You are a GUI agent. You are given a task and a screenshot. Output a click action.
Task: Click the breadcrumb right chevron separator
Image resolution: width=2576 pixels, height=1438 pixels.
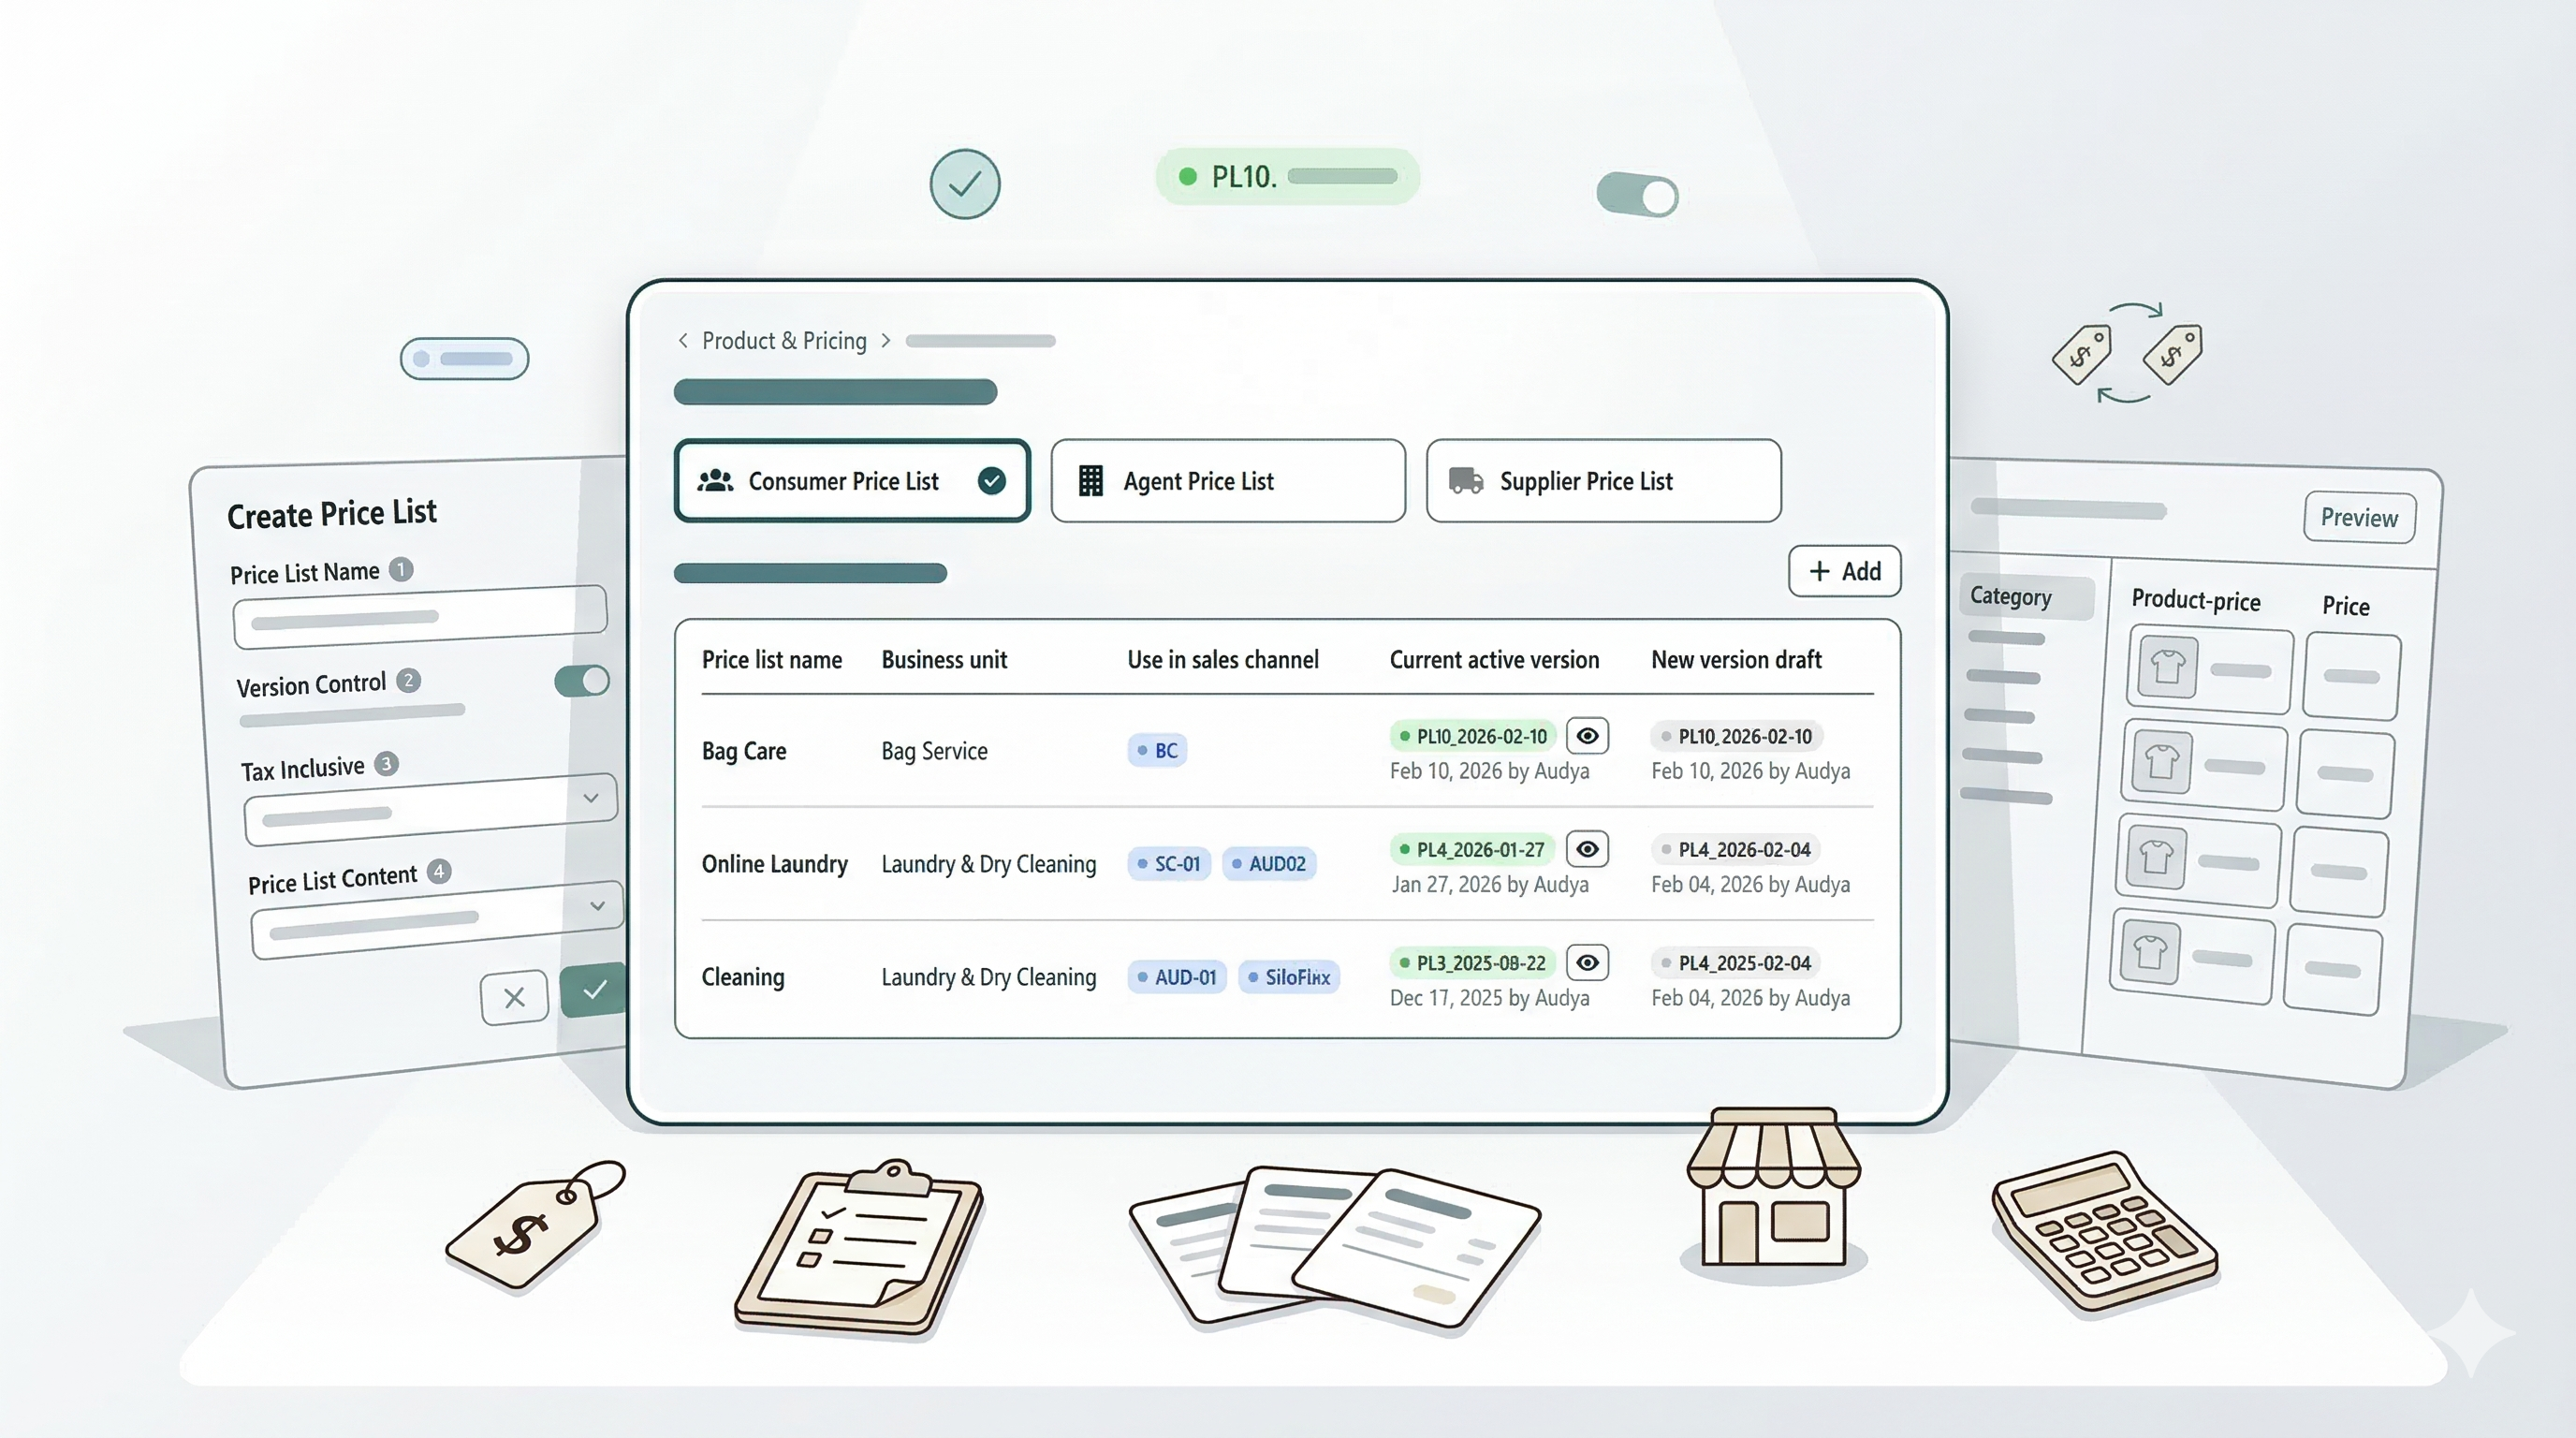pyautogui.click(x=886, y=341)
